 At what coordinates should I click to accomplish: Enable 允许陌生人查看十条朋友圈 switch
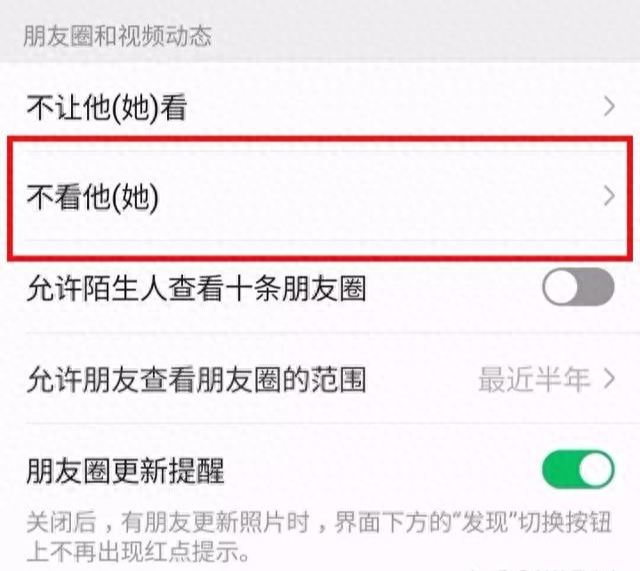[578, 287]
